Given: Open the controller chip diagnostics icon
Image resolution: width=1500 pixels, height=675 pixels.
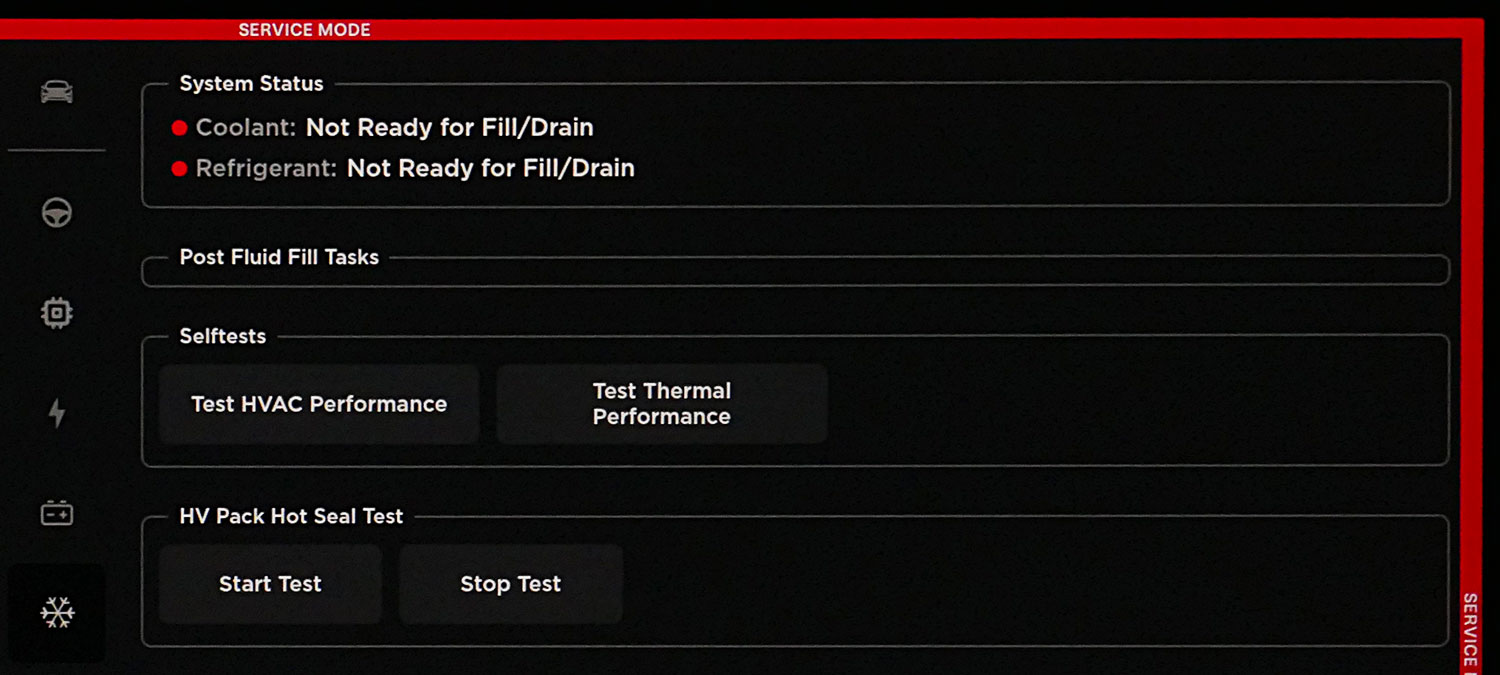Looking at the screenshot, I should (57, 312).
